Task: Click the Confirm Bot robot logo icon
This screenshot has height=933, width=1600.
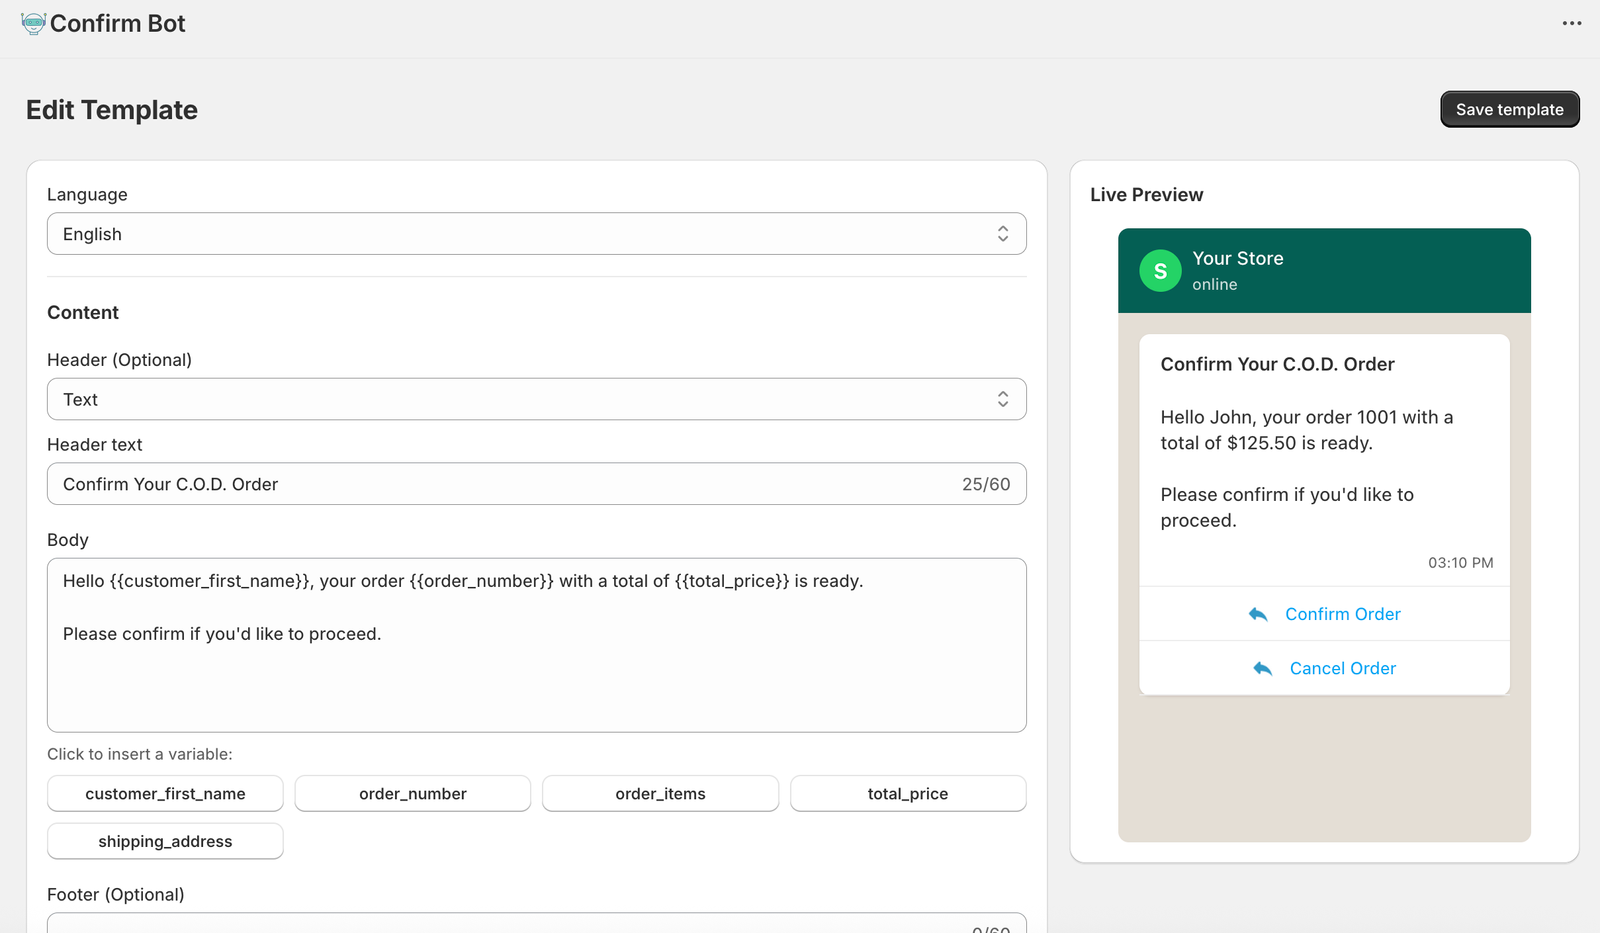Action: pos(33,24)
